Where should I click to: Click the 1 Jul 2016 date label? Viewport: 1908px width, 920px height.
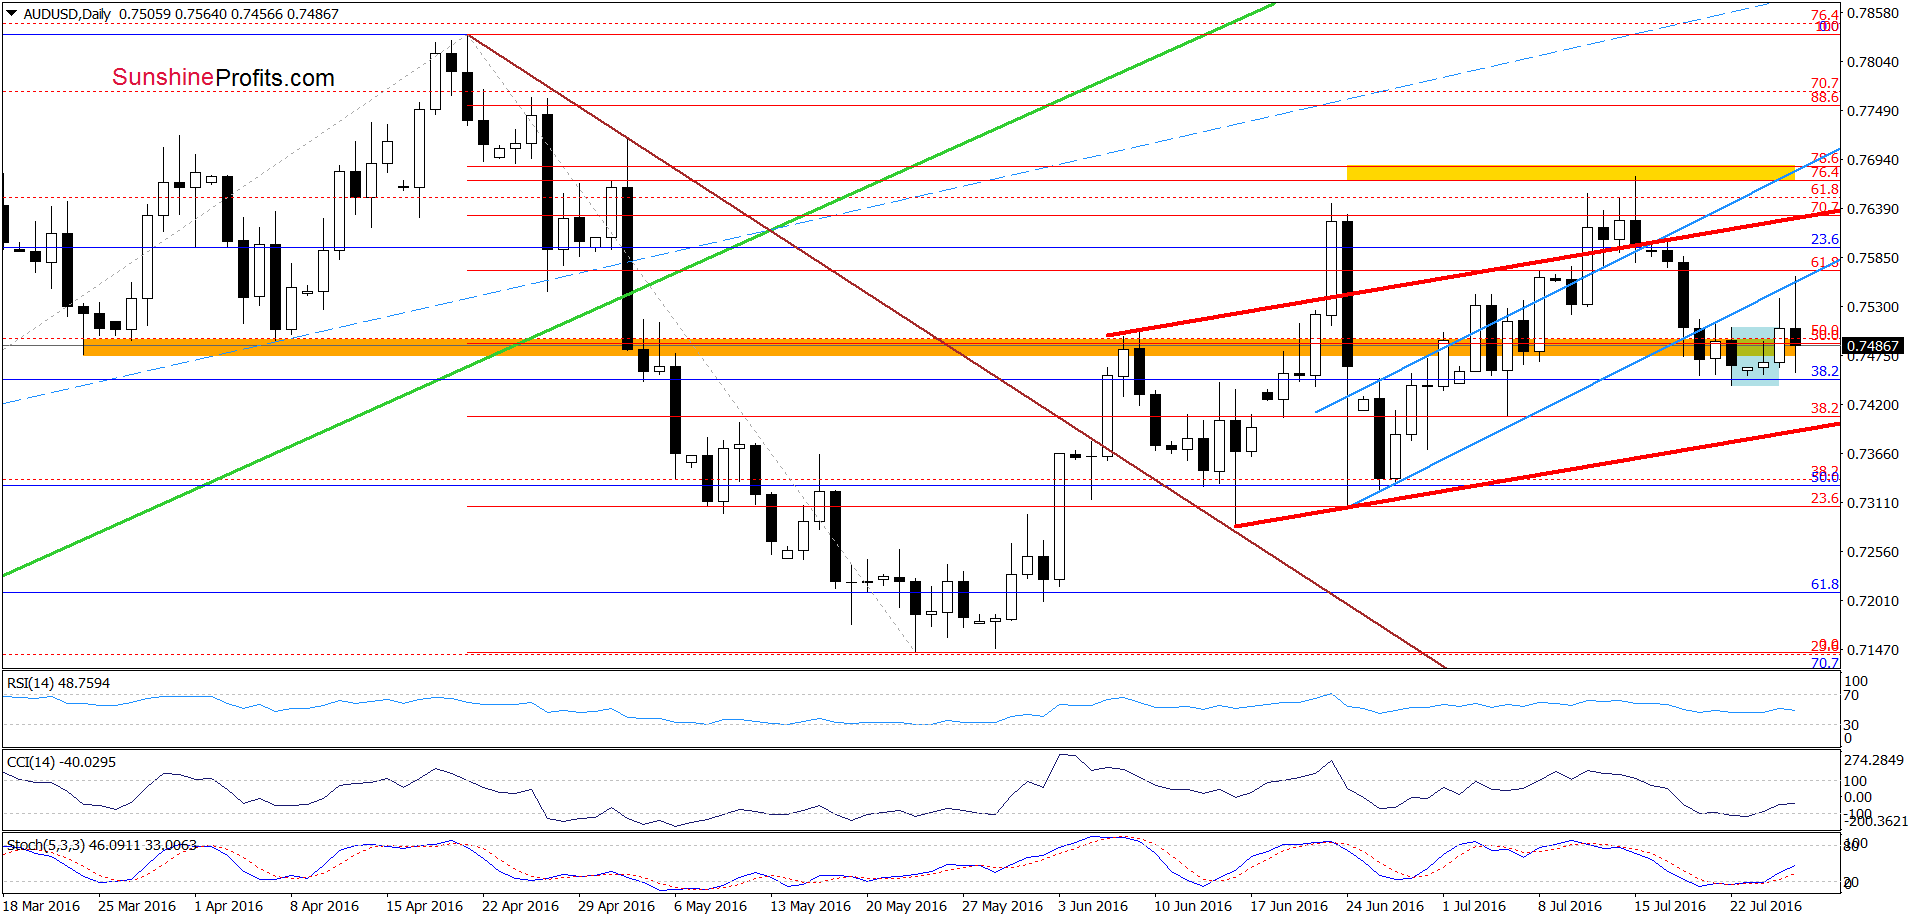click(x=1474, y=906)
